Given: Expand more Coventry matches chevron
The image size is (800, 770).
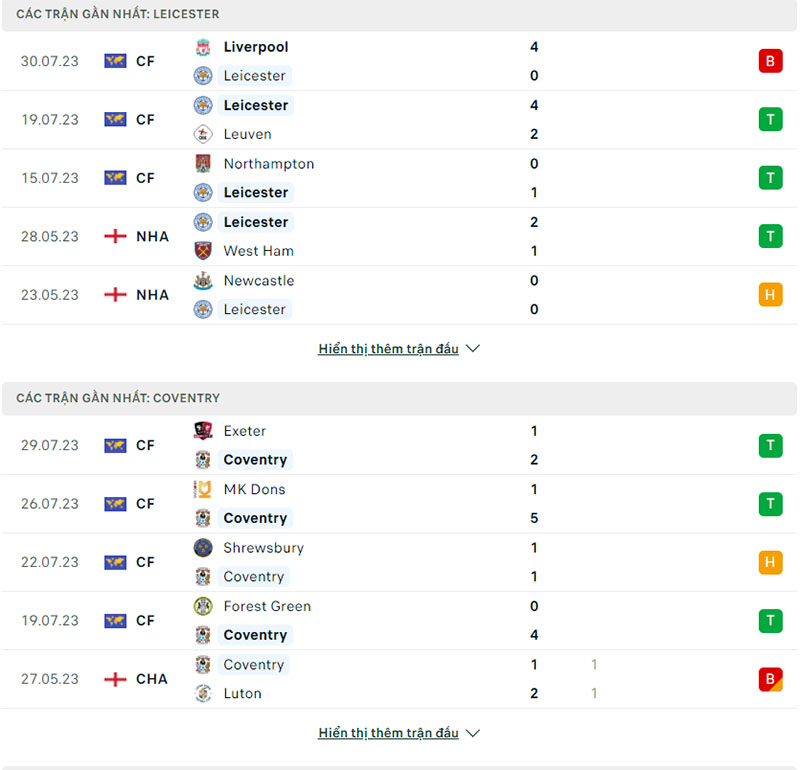Looking at the screenshot, I should point(473,733).
